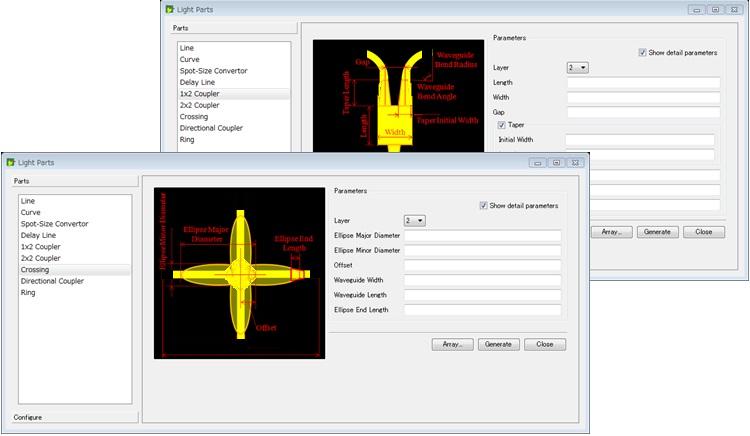Select Line in back window parts list
This screenshot has height=436, width=750.
(x=234, y=48)
